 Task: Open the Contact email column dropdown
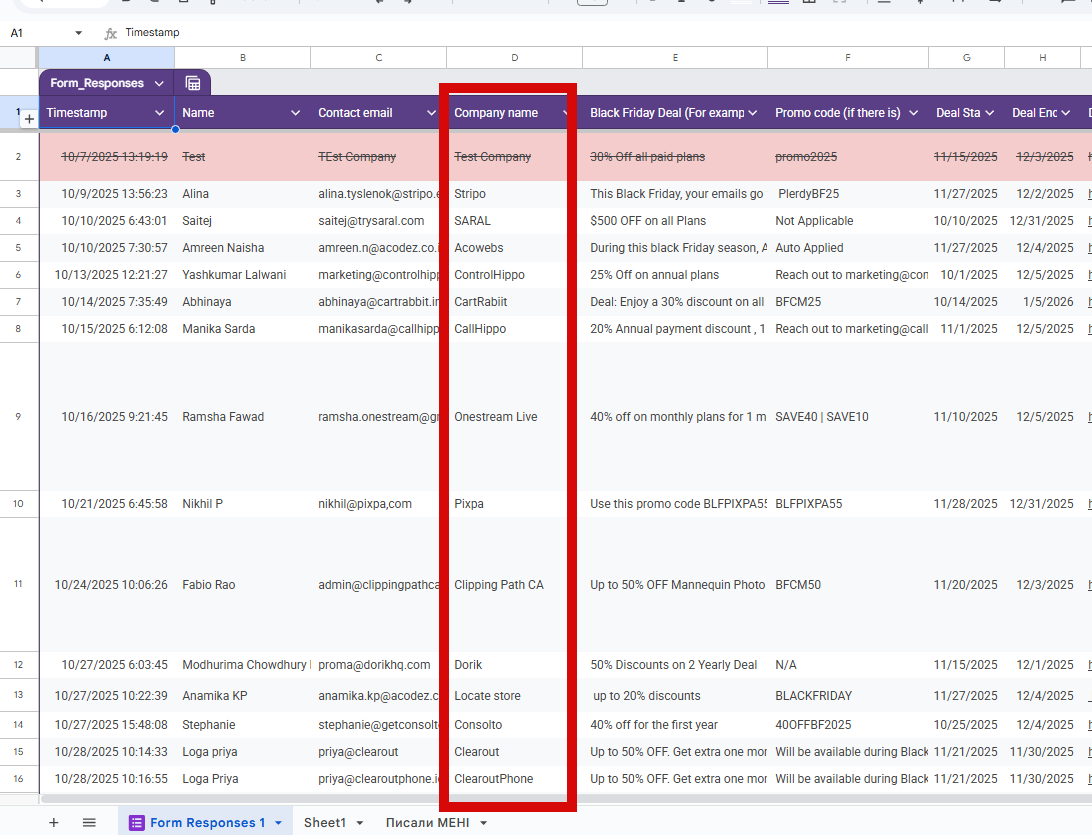click(431, 113)
